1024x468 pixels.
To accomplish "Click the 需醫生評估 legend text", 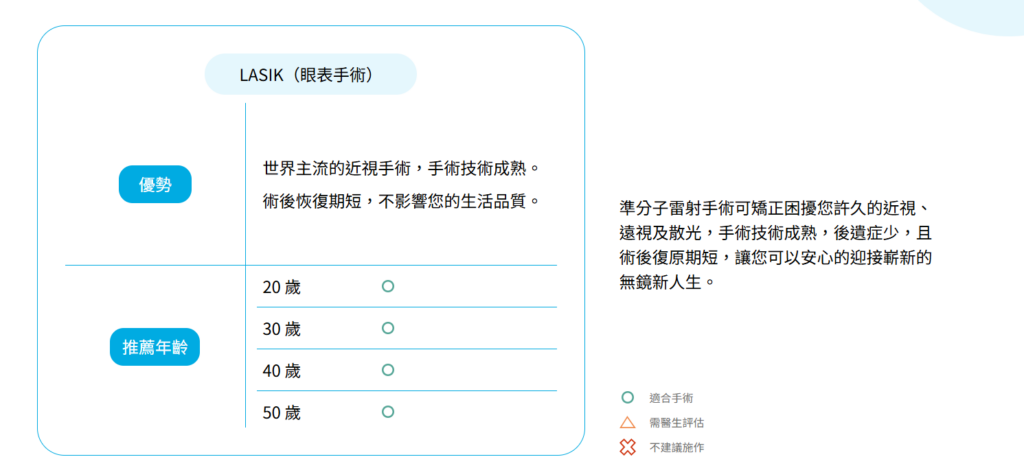I will pos(677,423).
